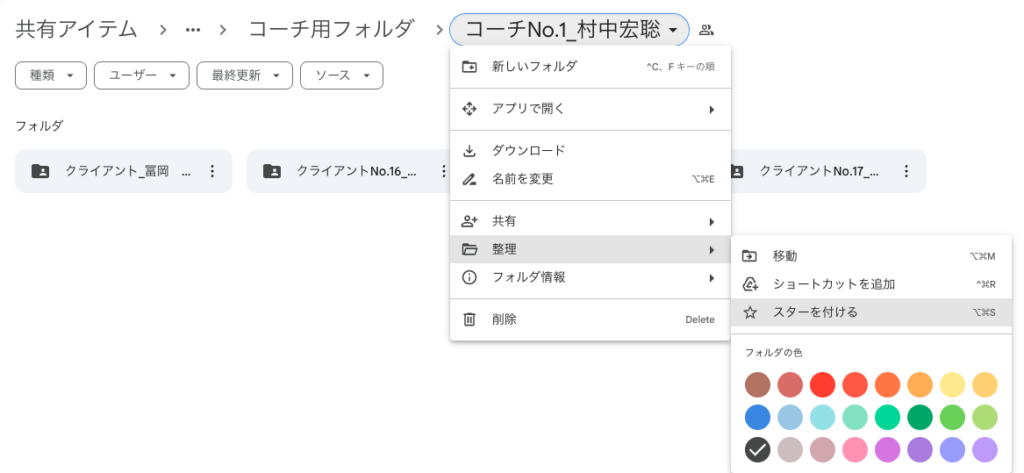Image resolution: width=1024 pixels, height=473 pixels.
Task: Pick the blue folder color swatch
Action: click(x=758, y=417)
